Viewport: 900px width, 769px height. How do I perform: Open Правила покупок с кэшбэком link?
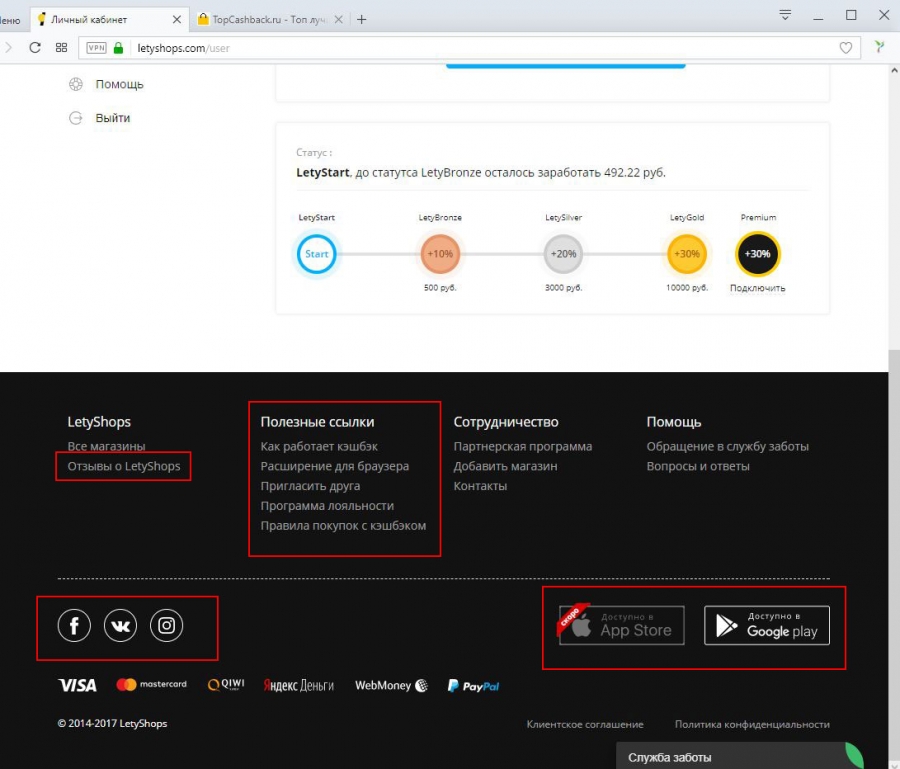tap(343, 526)
